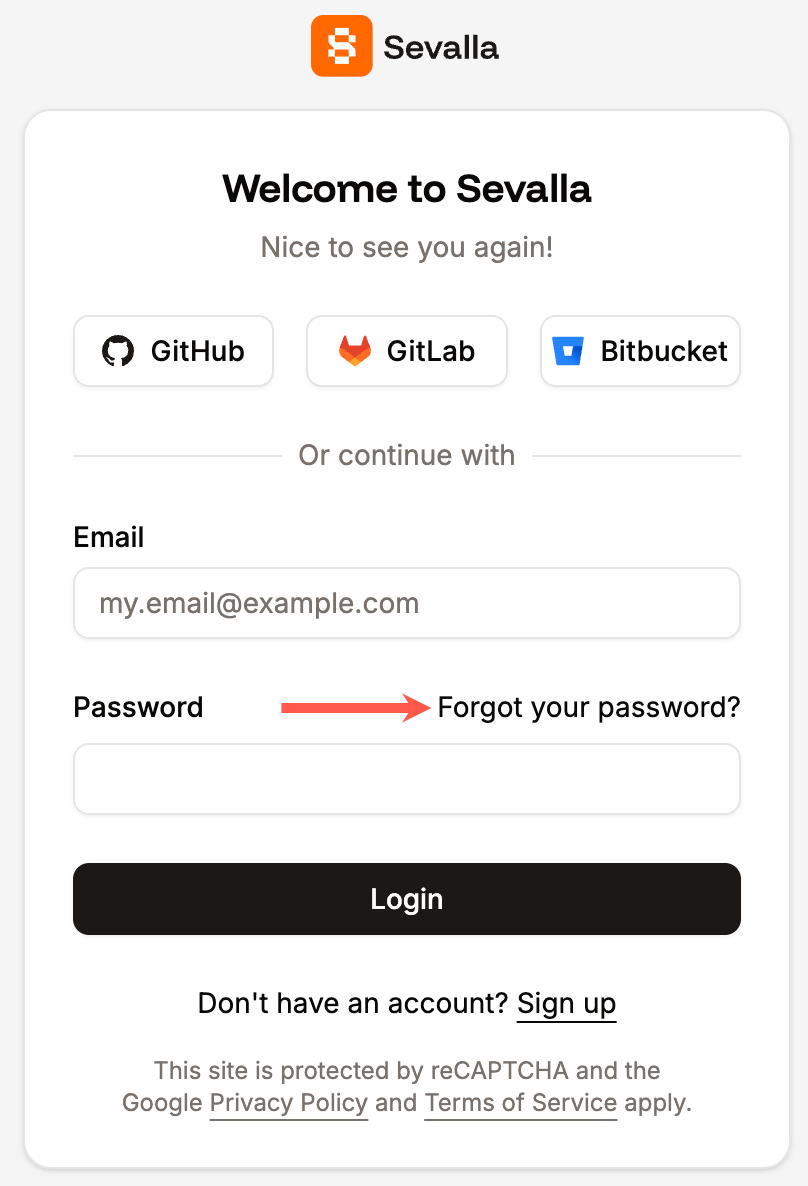Viewport: 808px width, 1186px height.
Task: Continue sign-in with Bitbucket
Action: 639,351
